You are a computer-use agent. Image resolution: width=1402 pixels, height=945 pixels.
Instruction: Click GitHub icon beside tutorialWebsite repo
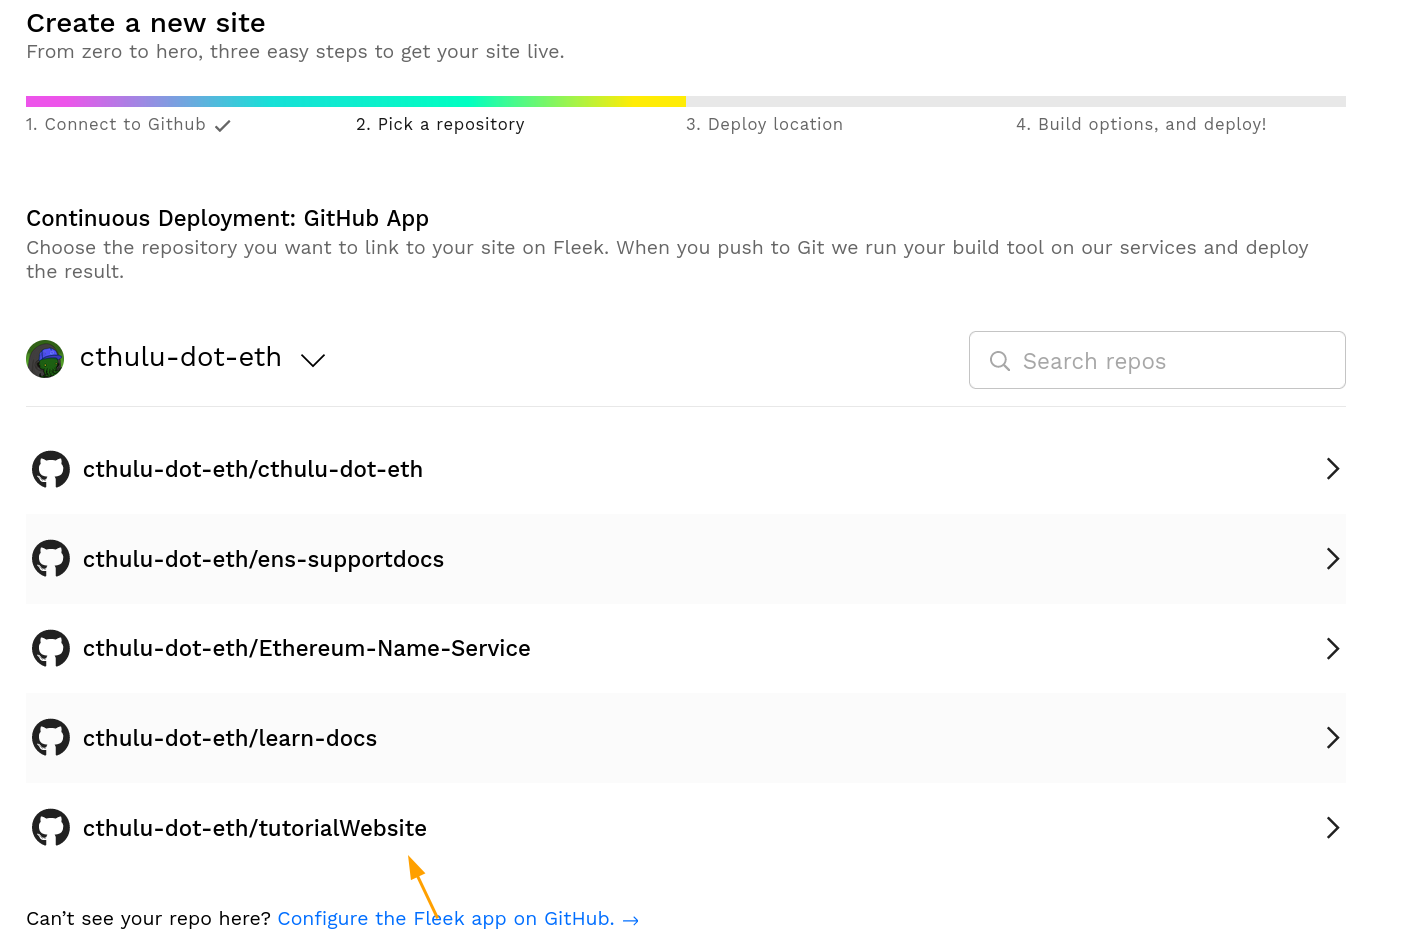point(51,828)
